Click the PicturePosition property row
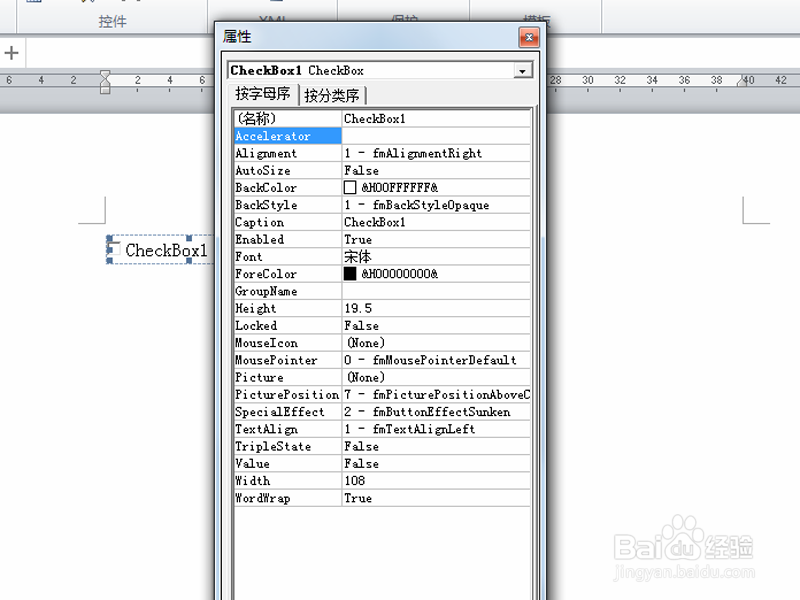This screenshot has height=600, width=800. pyautogui.click(x=382, y=395)
